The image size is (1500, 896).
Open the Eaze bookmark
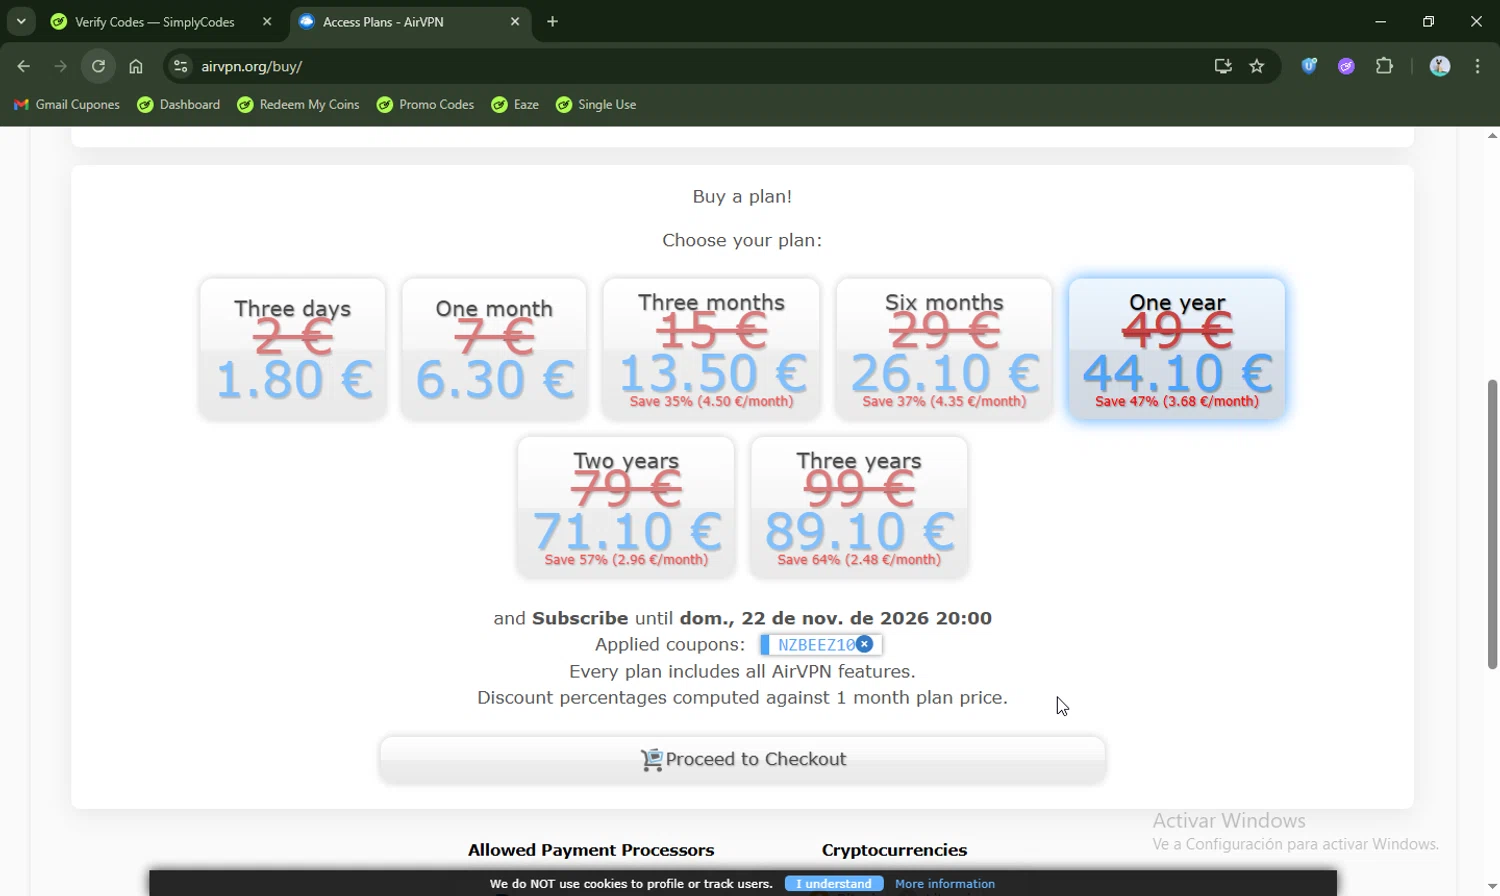[516, 104]
